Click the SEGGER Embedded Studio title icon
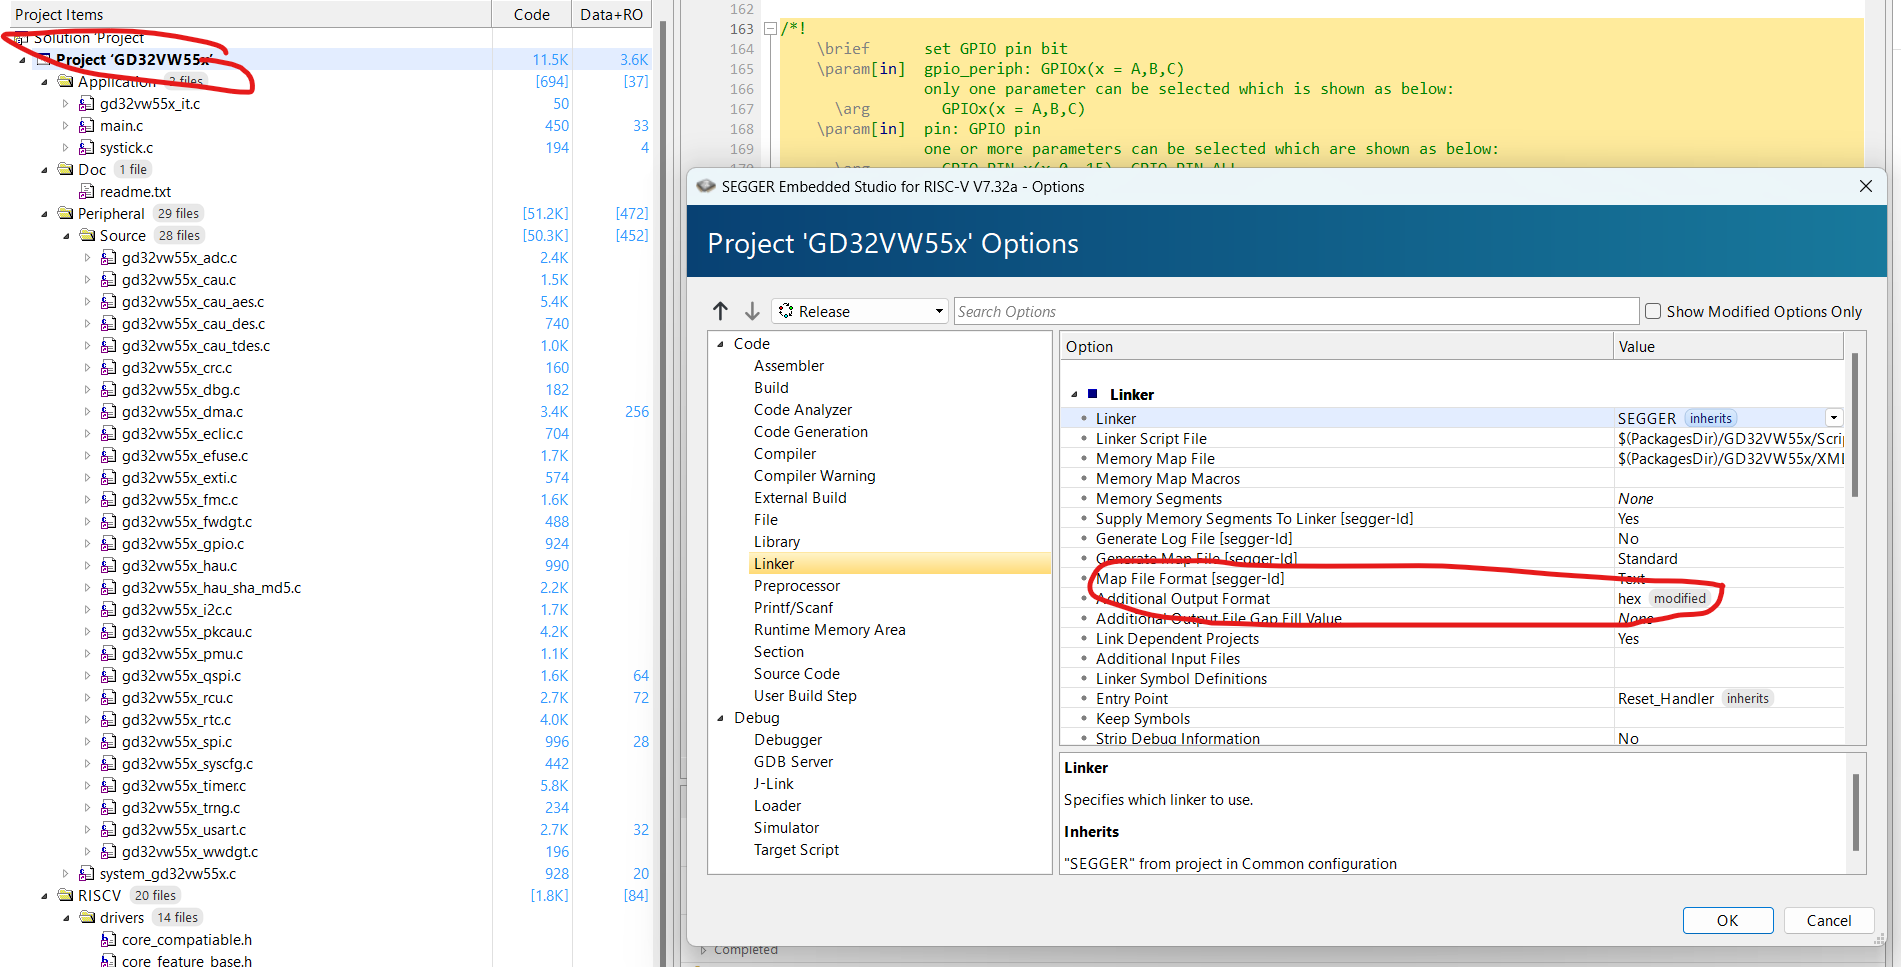1901x967 pixels. pos(706,187)
